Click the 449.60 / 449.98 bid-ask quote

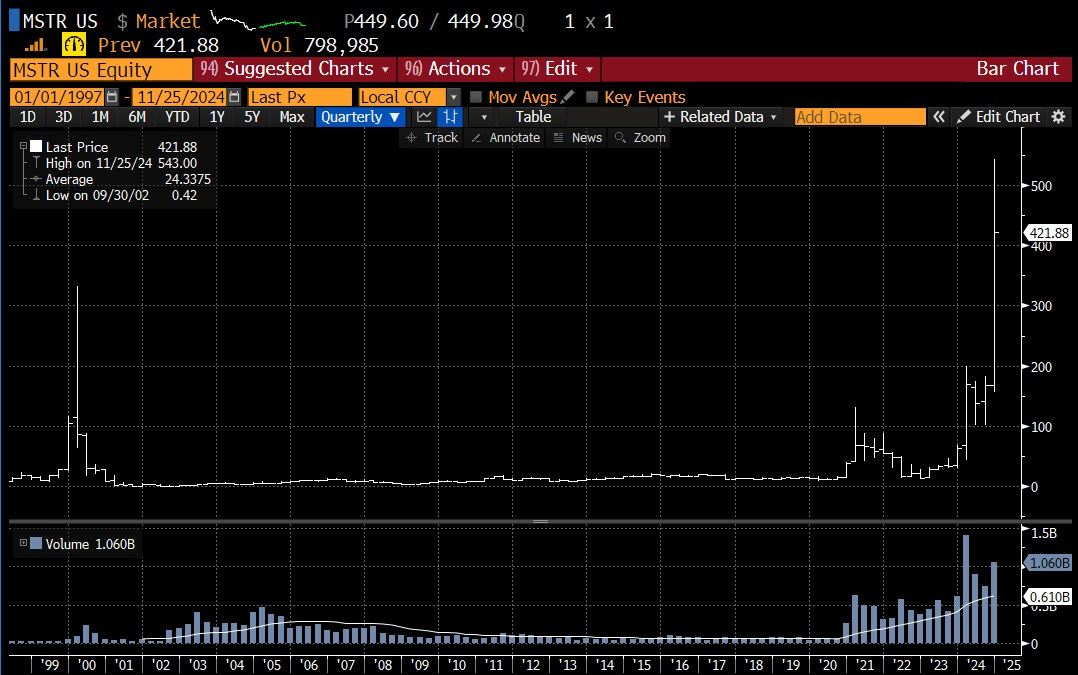pyautogui.click(x=434, y=21)
